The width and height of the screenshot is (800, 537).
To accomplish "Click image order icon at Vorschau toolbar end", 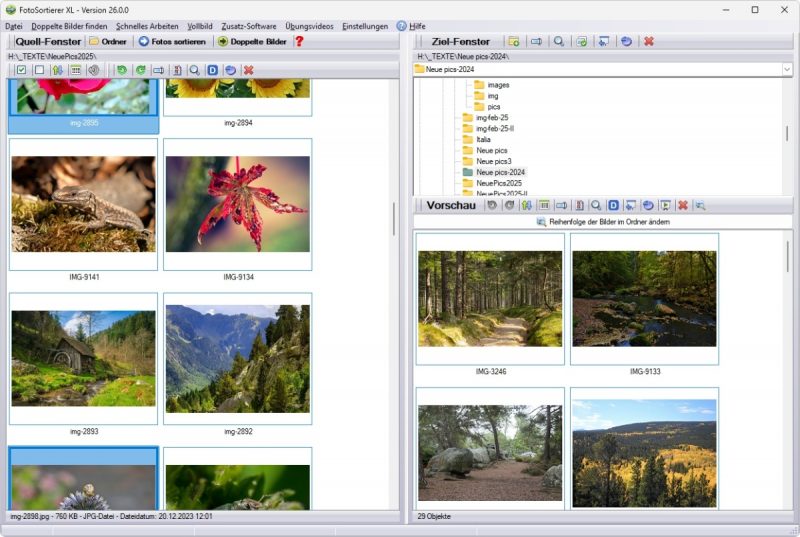I will (x=701, y=205).
